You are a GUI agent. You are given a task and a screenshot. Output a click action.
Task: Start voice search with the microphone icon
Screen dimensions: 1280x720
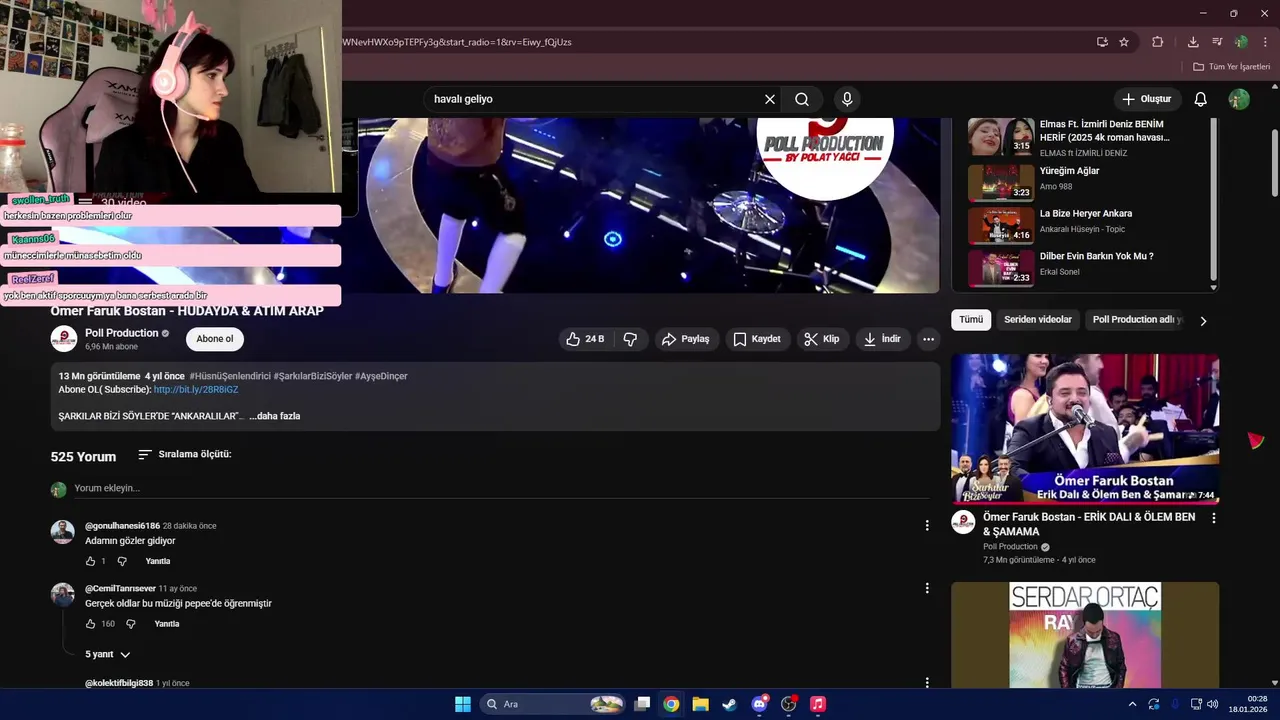[847, 99]
